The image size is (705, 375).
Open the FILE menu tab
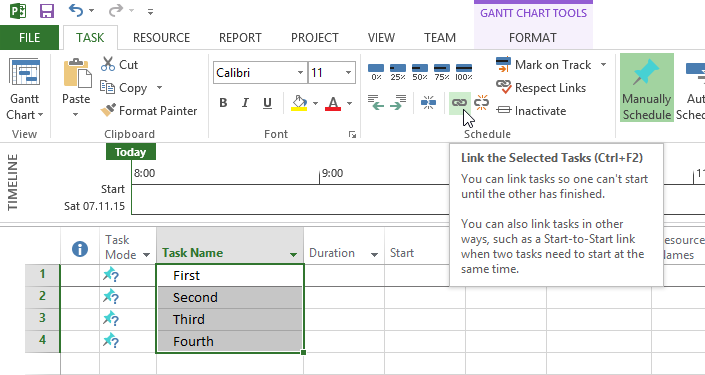coord(30,38)
